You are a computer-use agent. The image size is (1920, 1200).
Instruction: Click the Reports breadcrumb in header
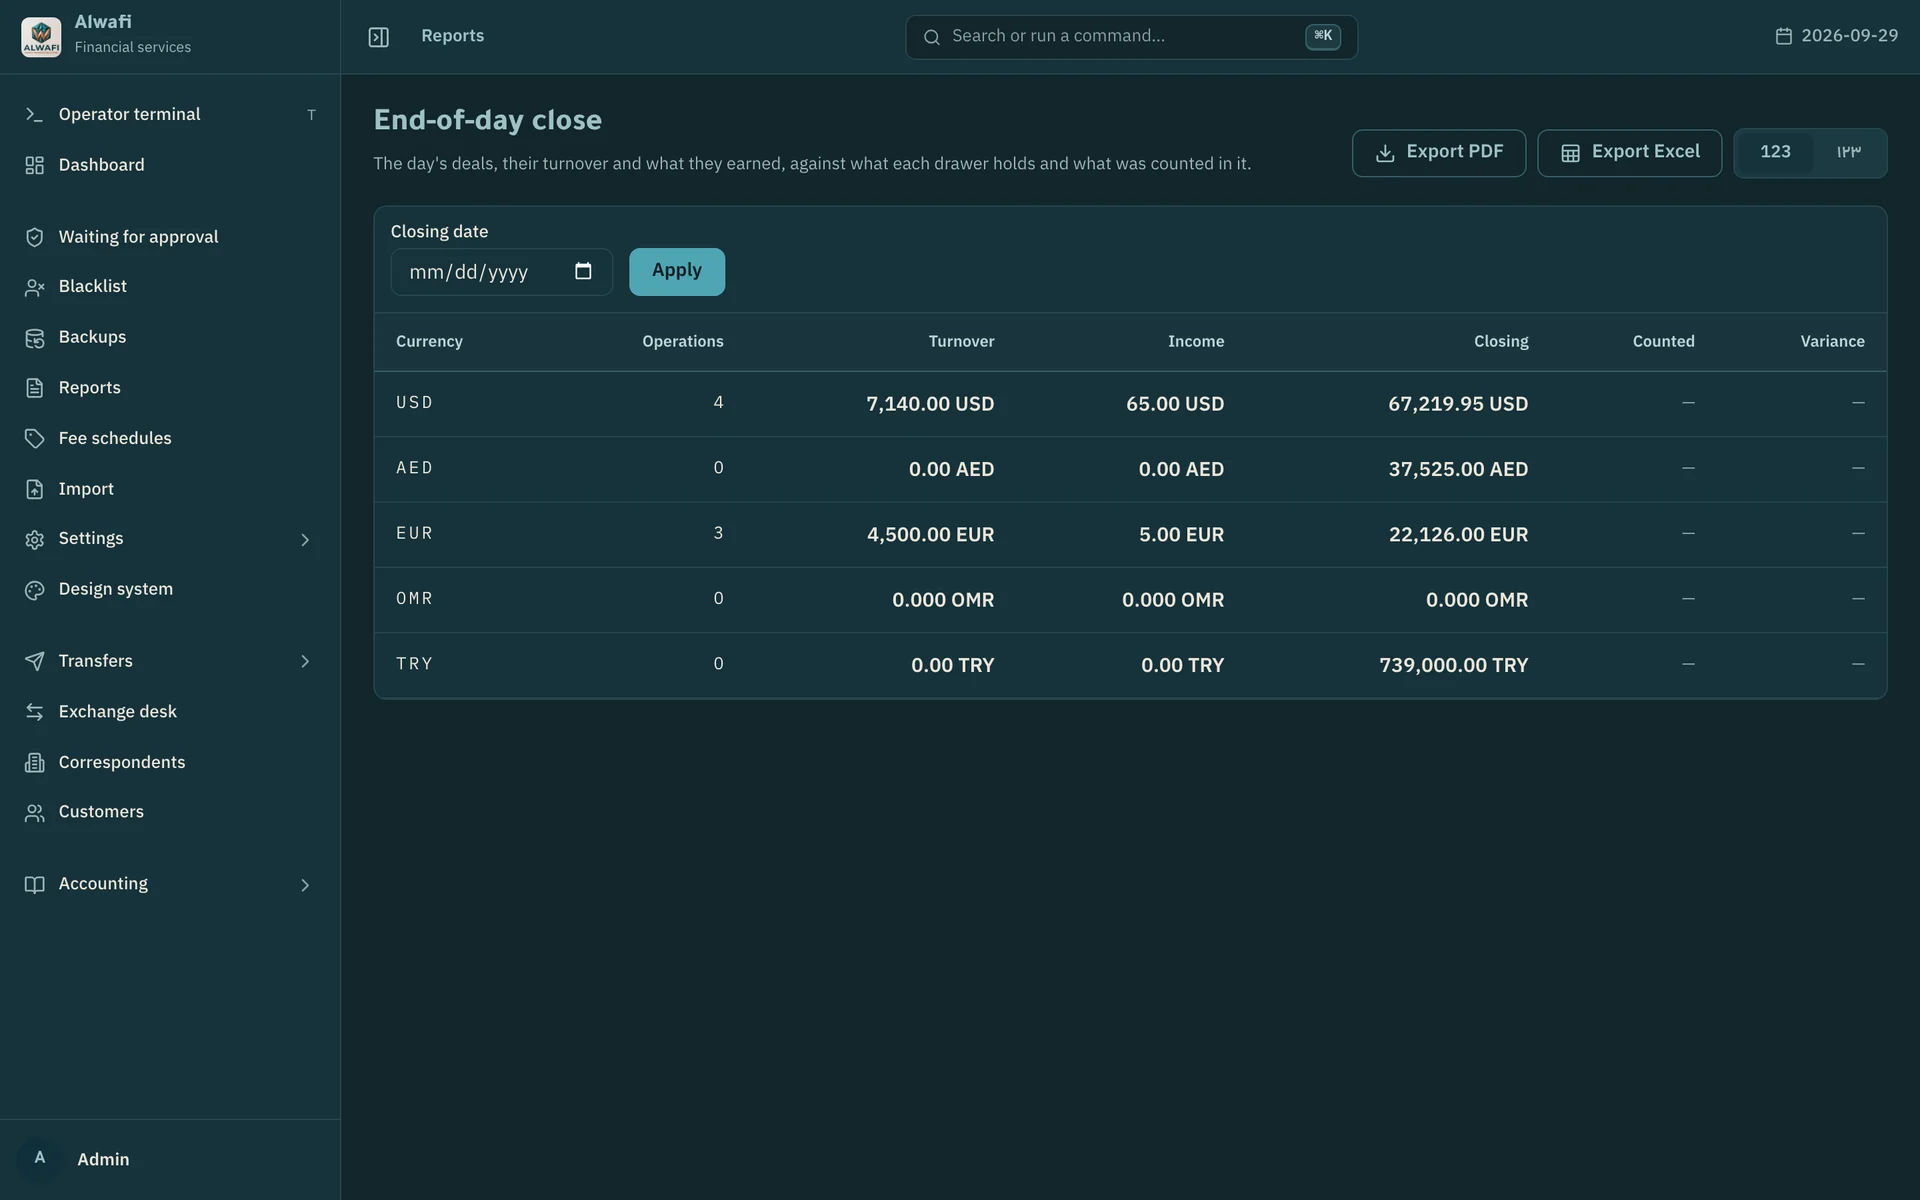pyautogui.click(x=452, y=36)
